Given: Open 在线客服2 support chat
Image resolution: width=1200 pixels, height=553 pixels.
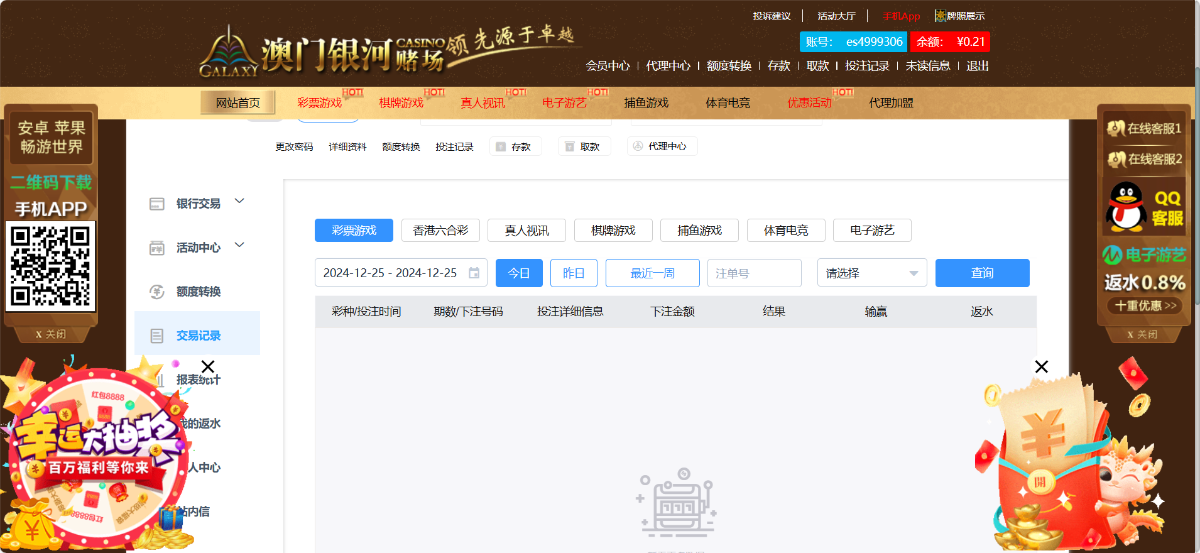Looking at the screenshot, I should point(1144,159).
